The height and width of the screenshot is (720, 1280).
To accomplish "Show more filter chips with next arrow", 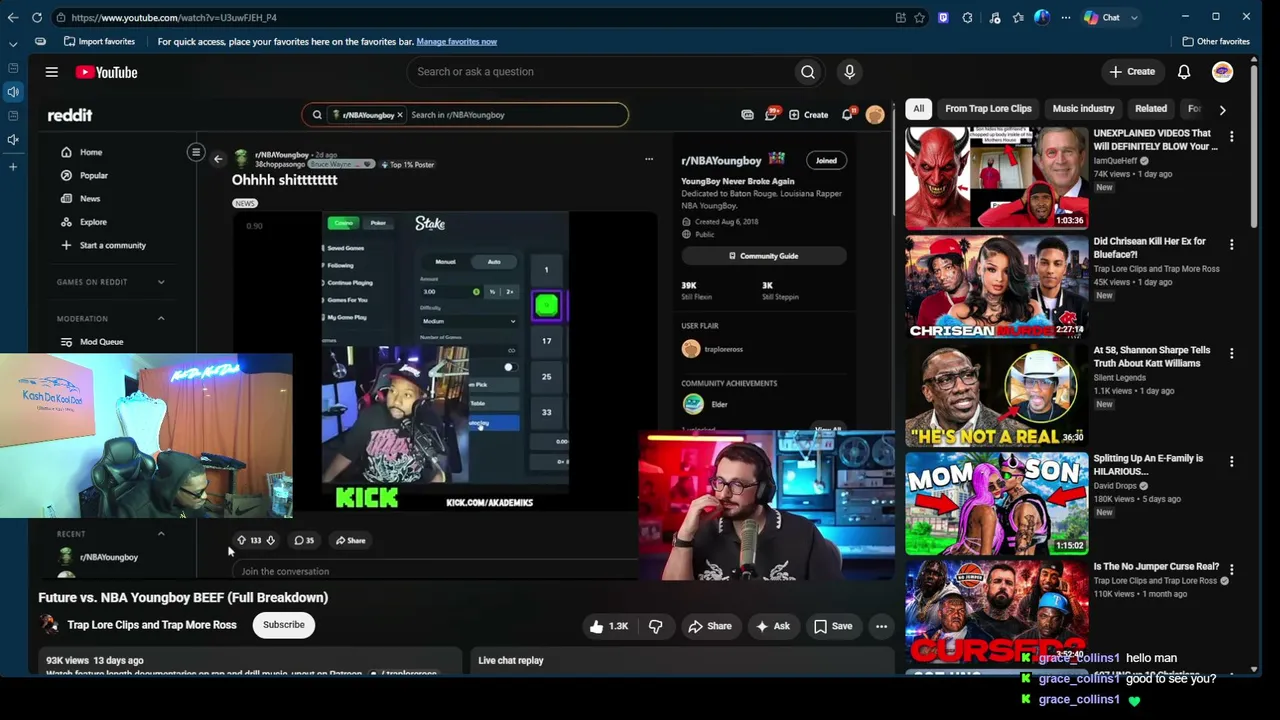I will (1222, 109).
